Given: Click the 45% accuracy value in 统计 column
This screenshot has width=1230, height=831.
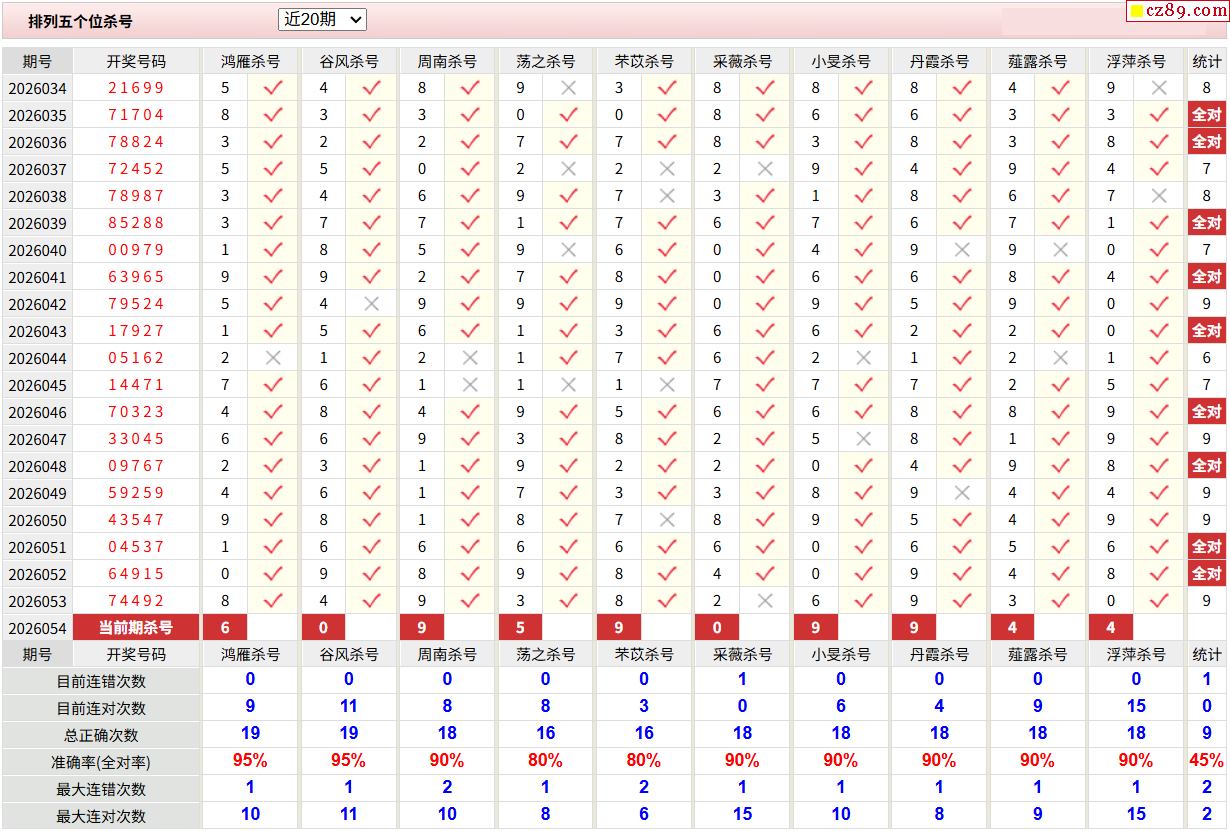Looking at the screenshot, I should (1207, 761).
